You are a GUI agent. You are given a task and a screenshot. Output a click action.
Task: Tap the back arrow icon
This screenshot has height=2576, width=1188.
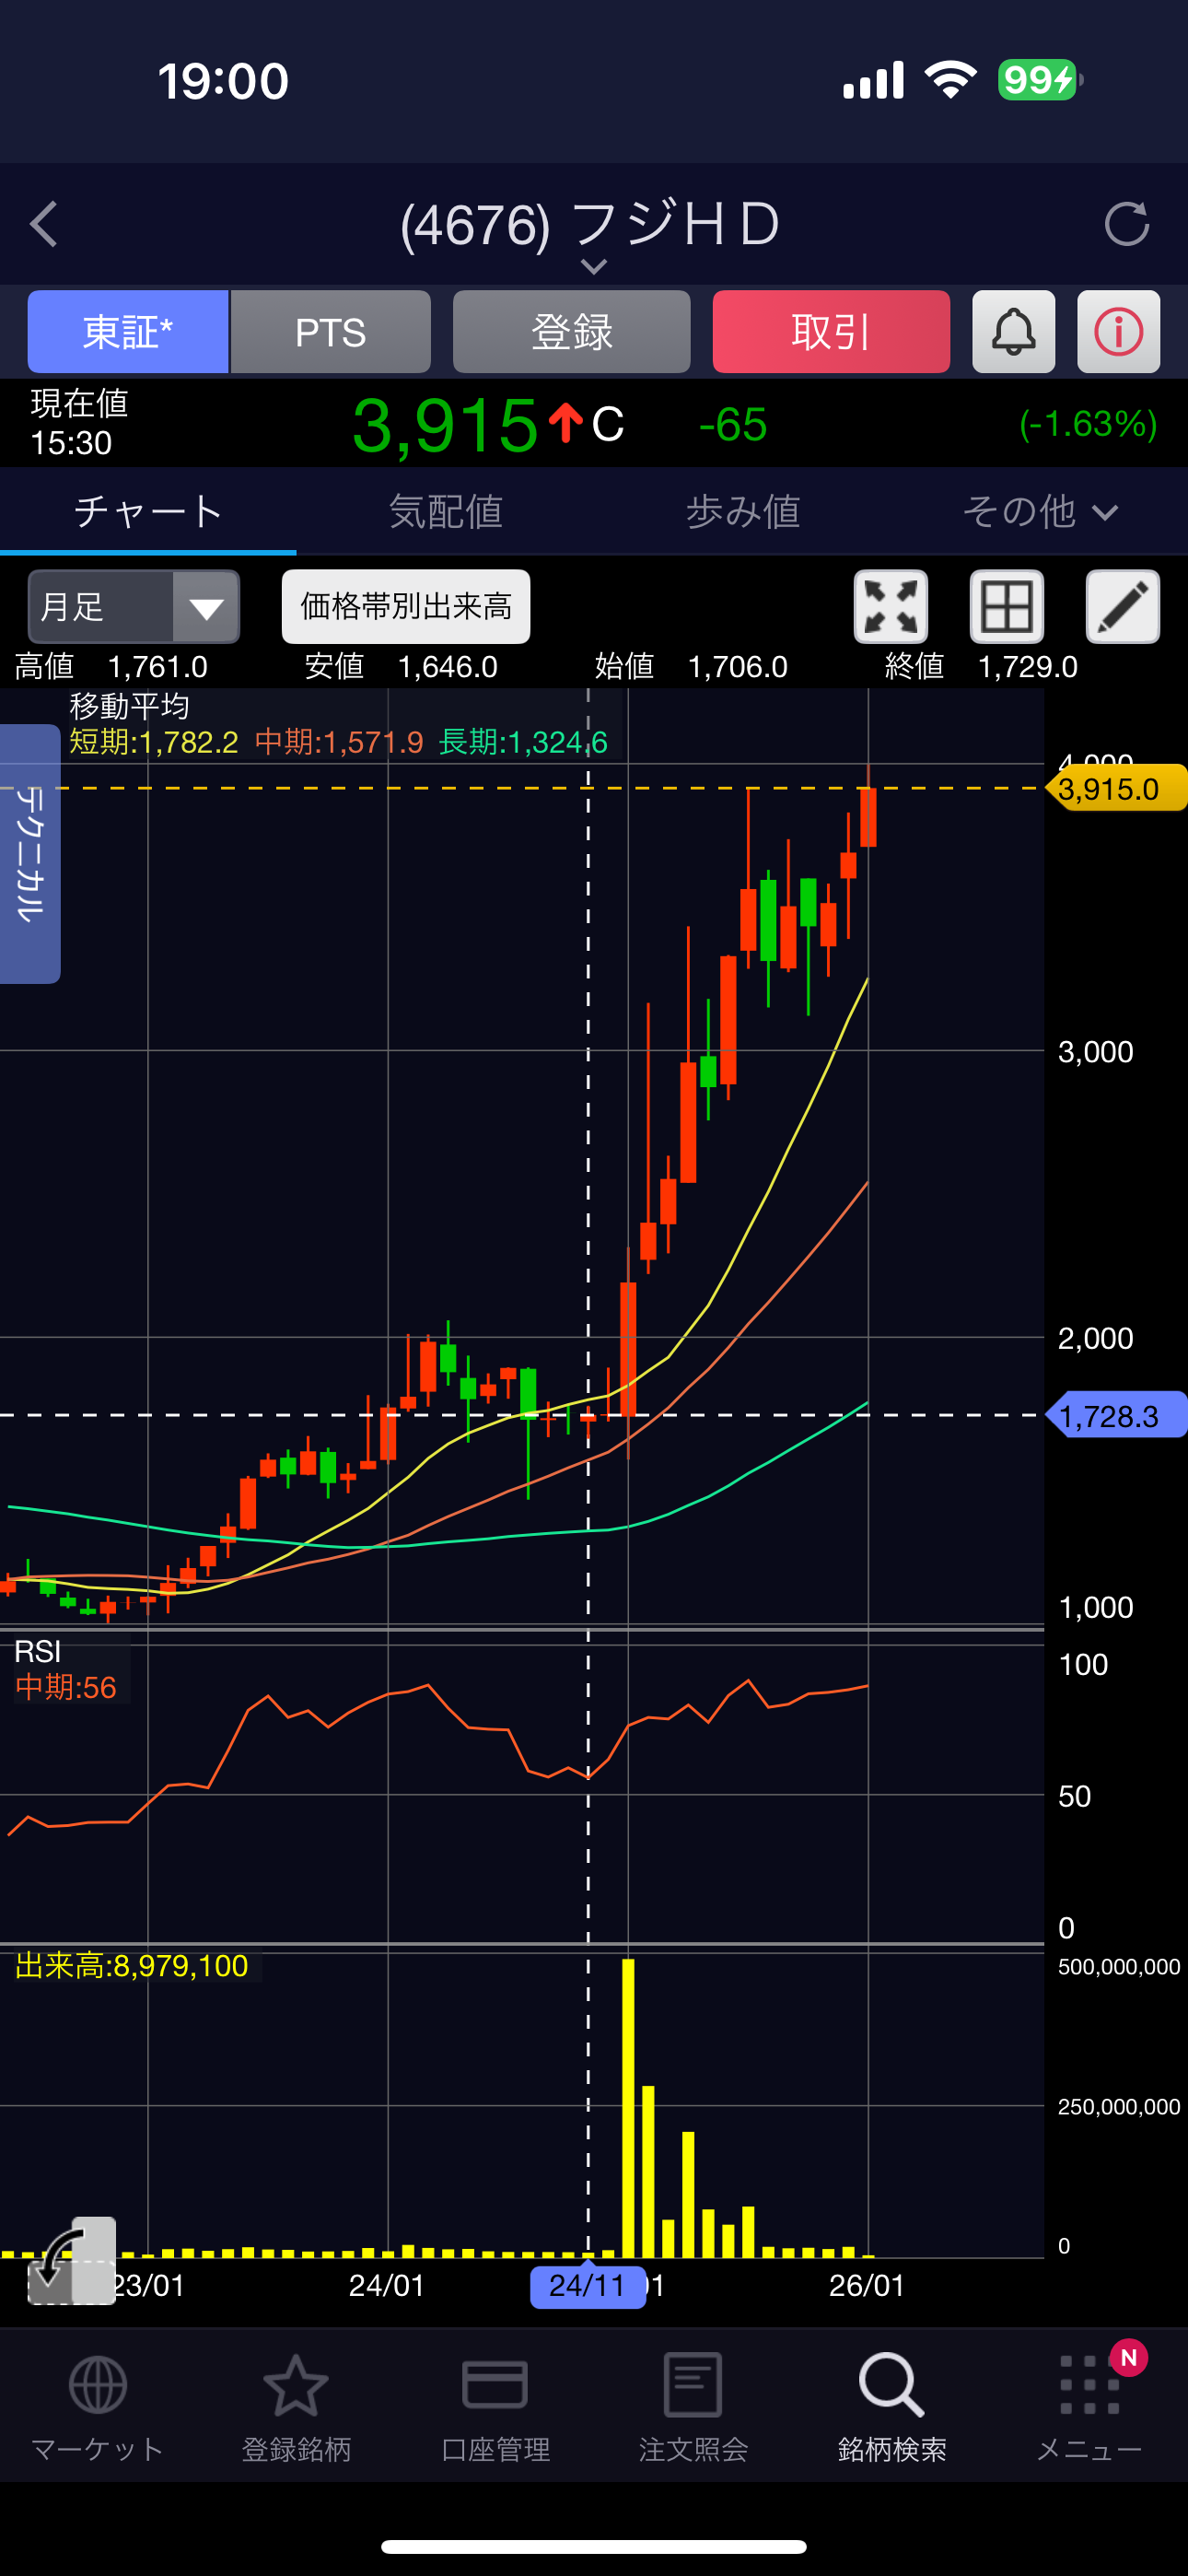point(44,224)
